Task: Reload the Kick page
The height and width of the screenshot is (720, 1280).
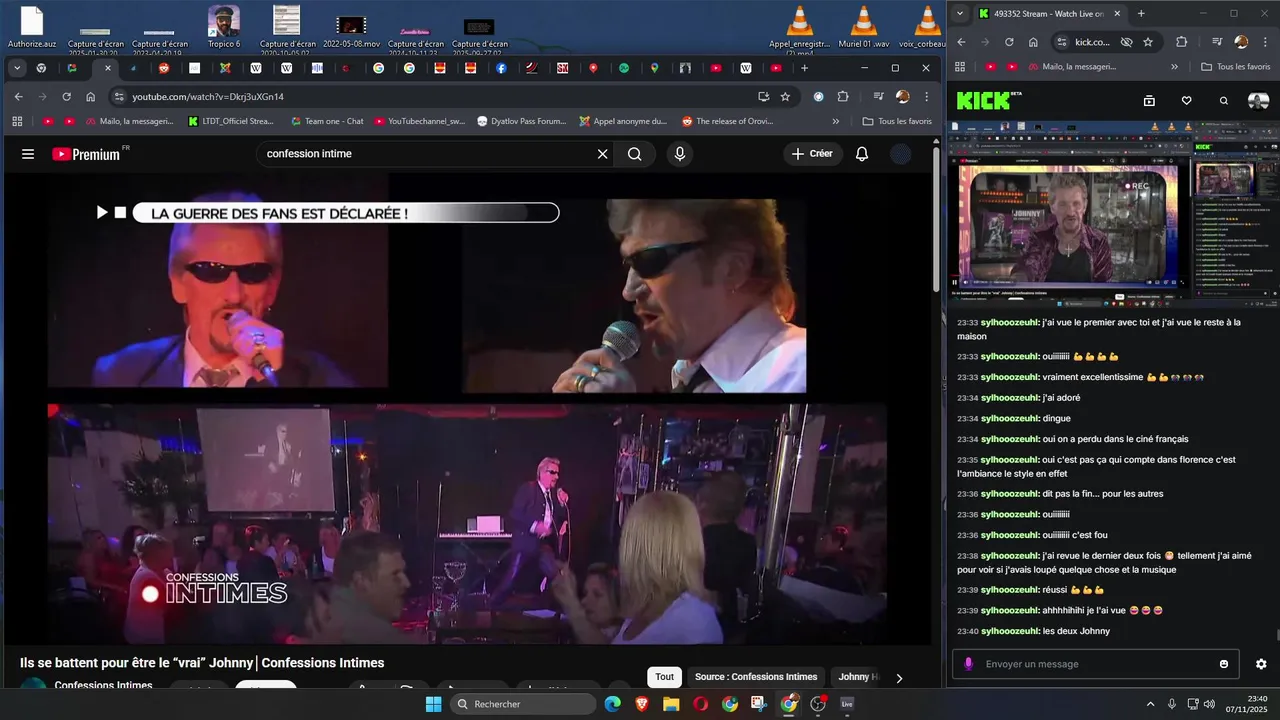Action: 1009,42
